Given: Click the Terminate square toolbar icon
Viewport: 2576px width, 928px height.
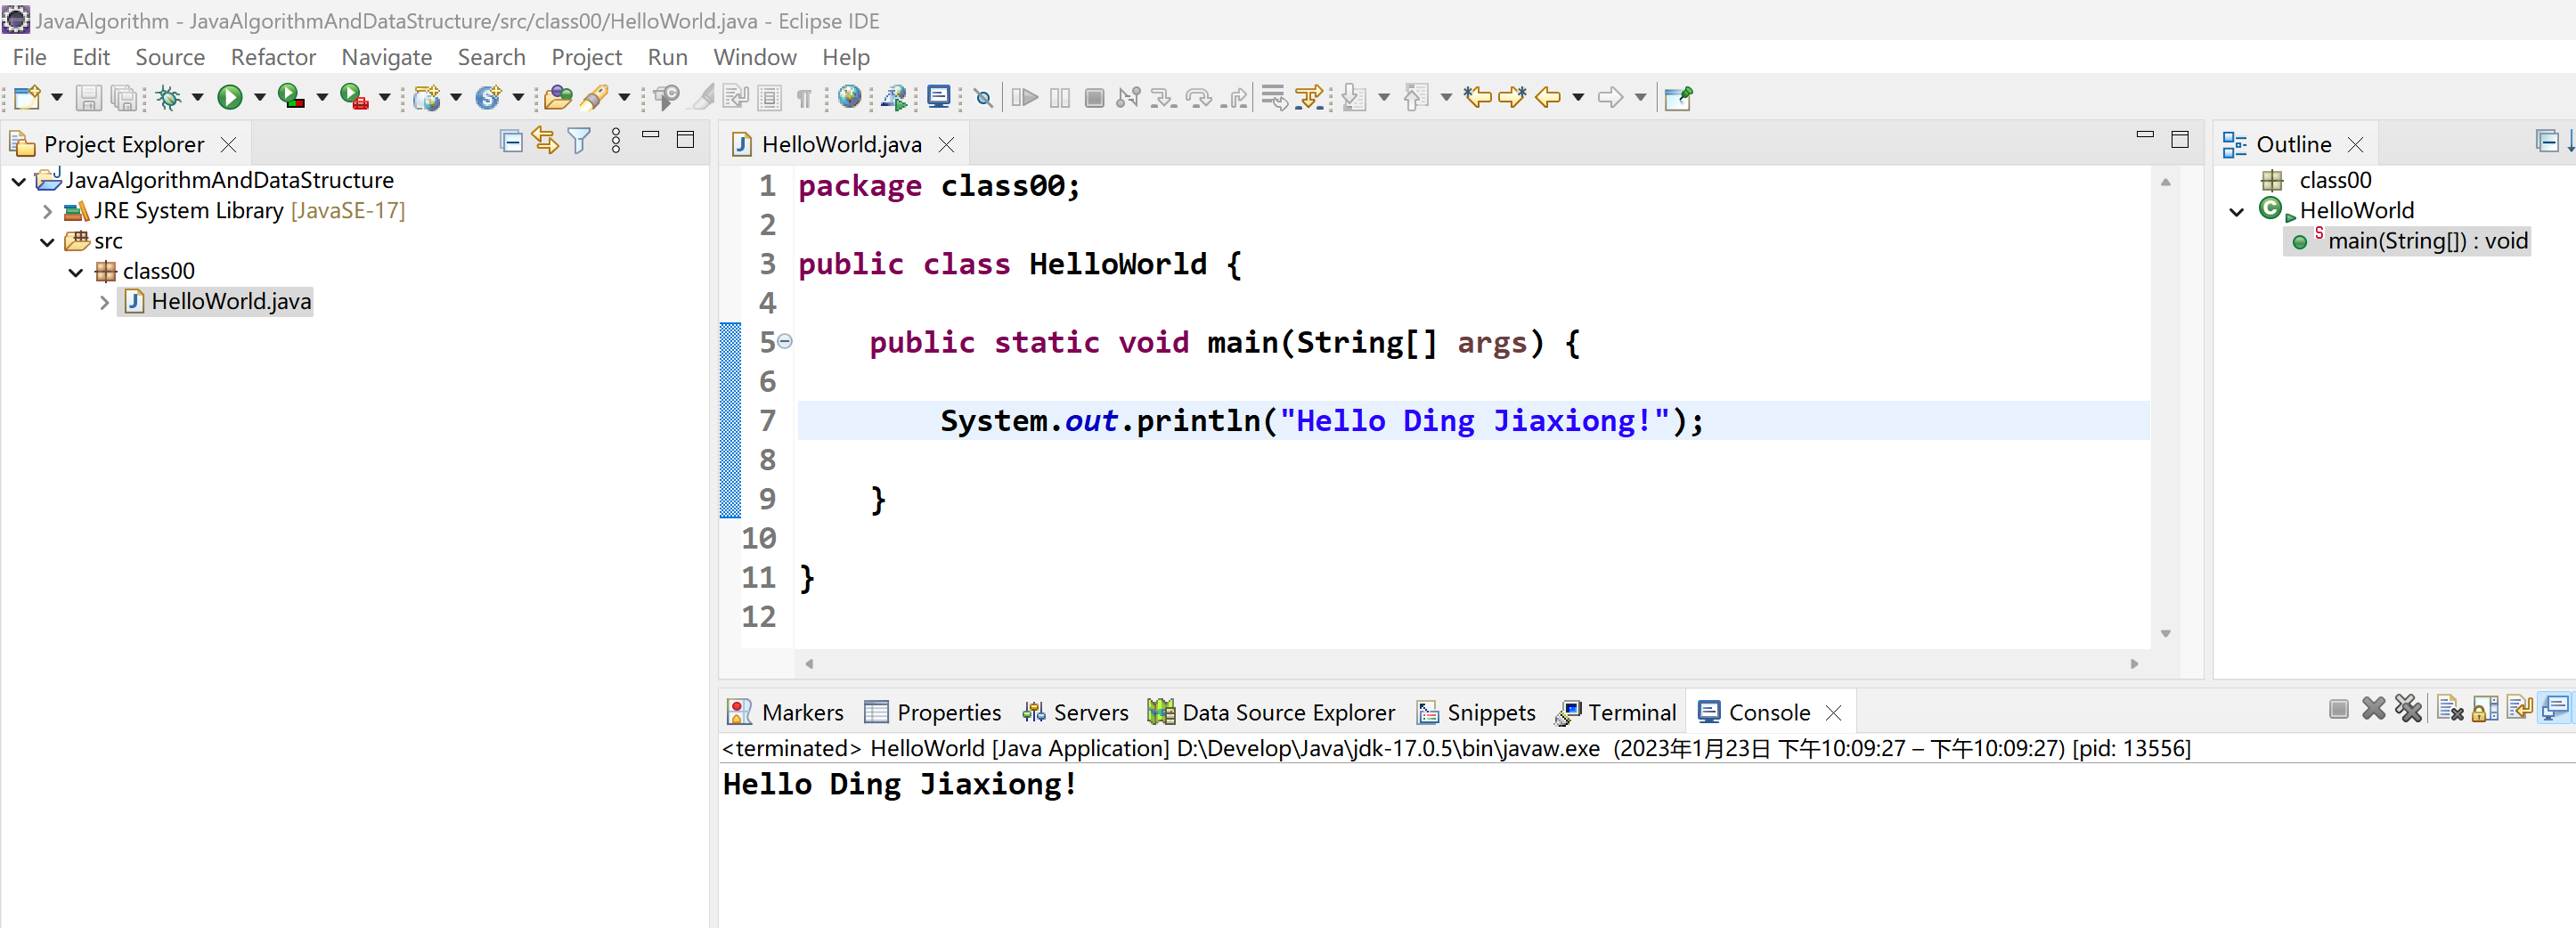Looking at the screenshot, I should [1095, 97].
